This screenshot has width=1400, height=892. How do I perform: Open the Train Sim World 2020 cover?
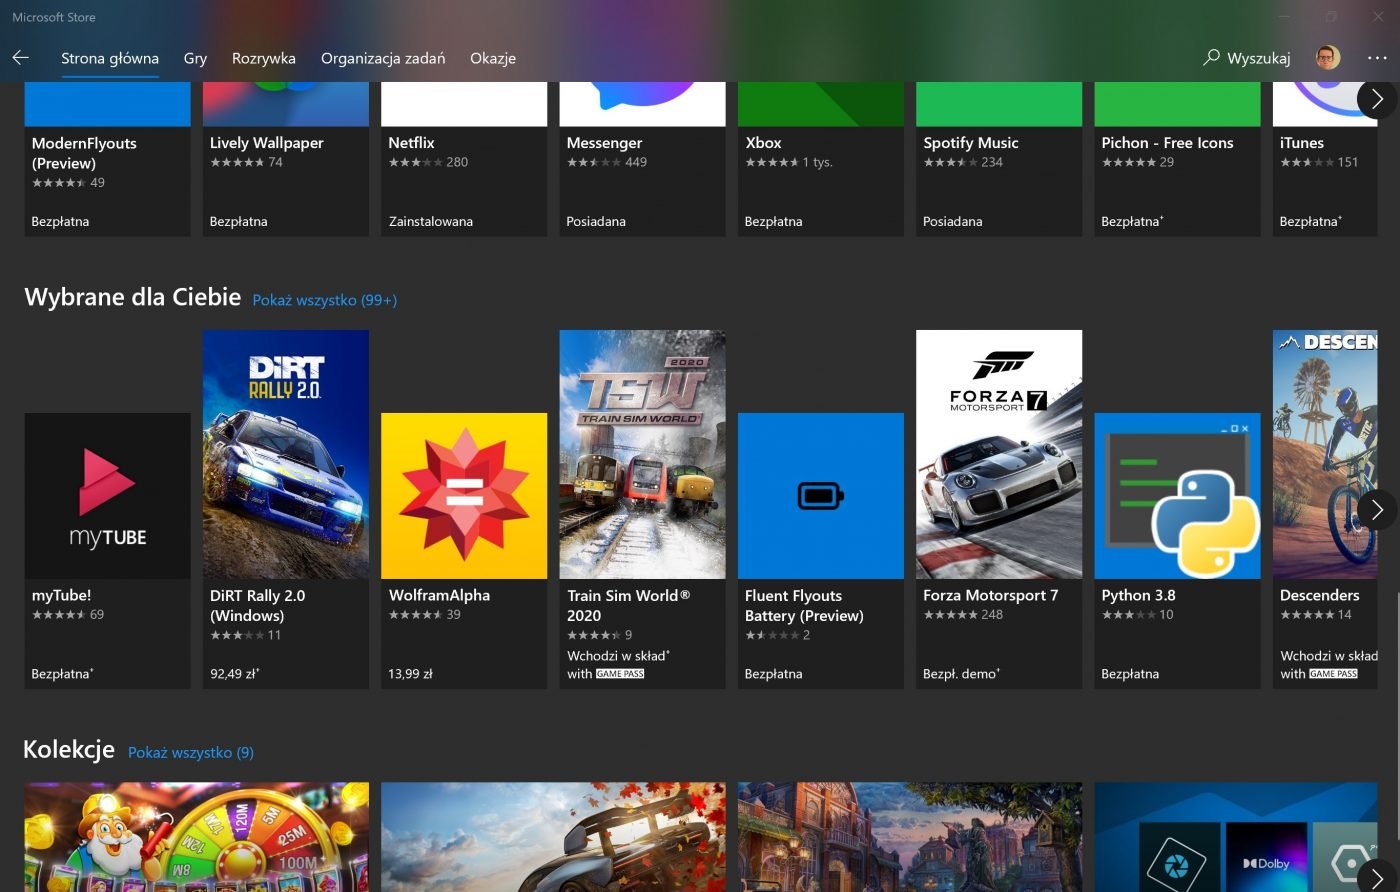click(642, 454)
